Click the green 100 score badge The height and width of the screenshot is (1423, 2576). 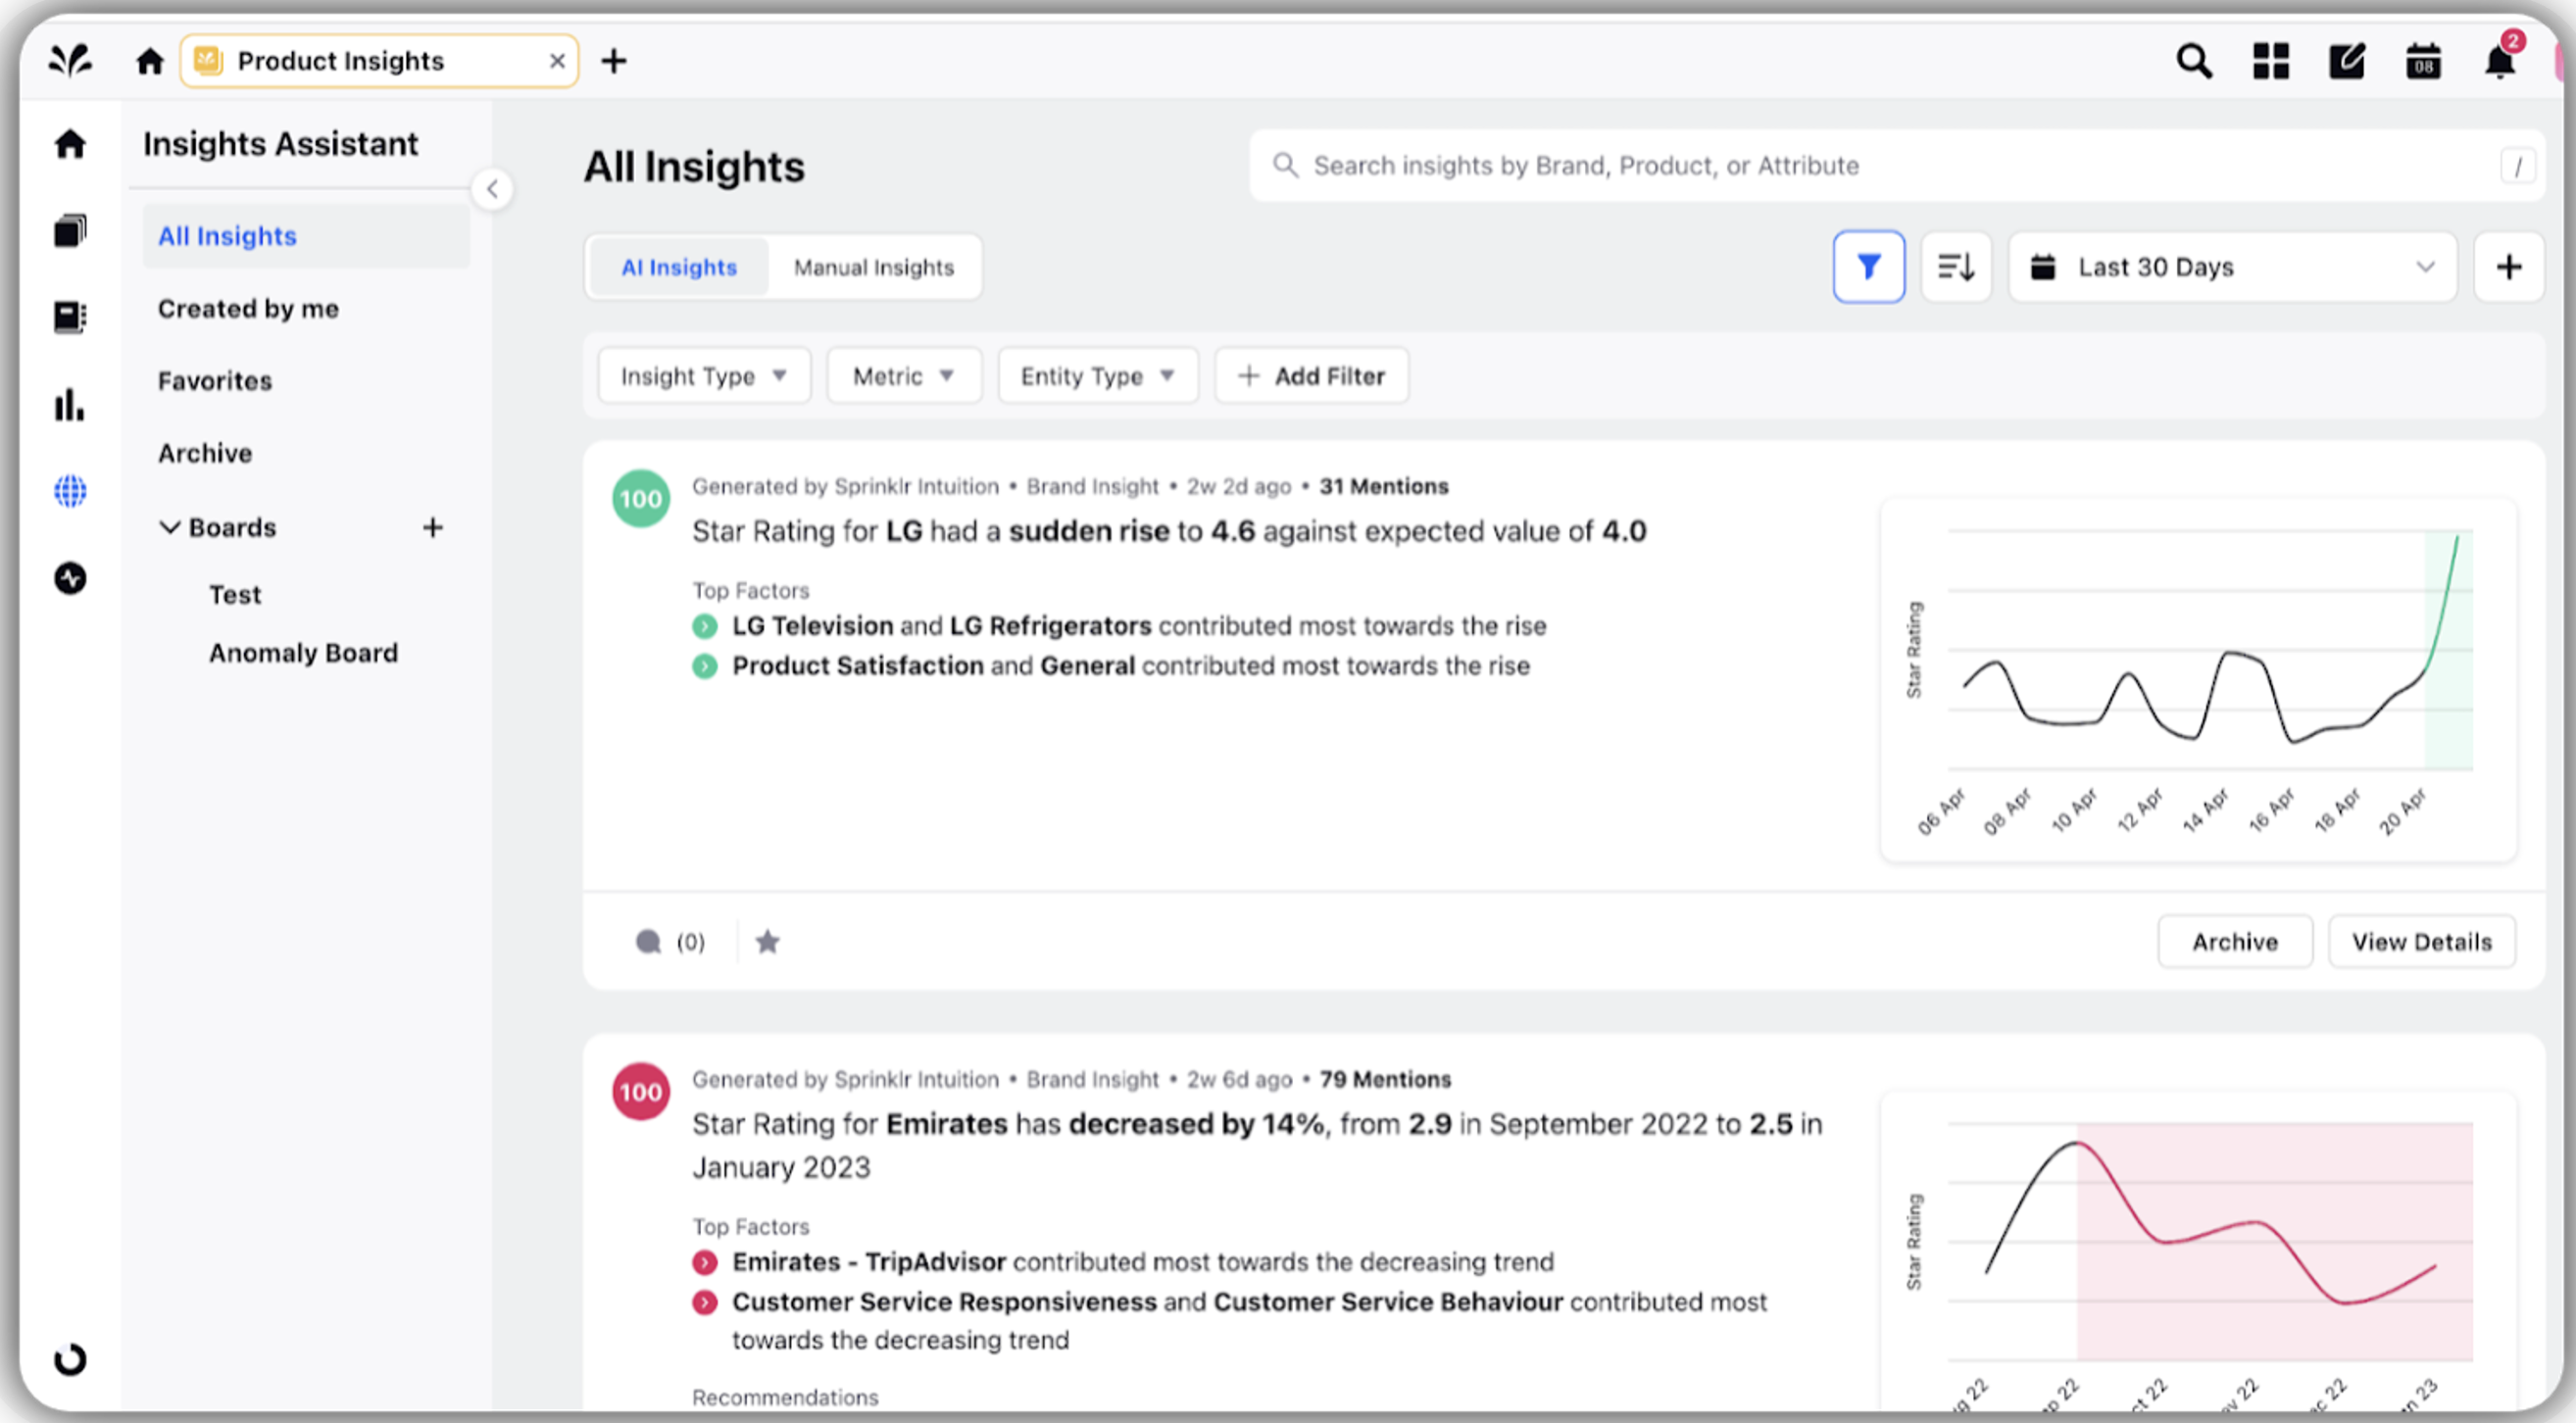(641, 498)
